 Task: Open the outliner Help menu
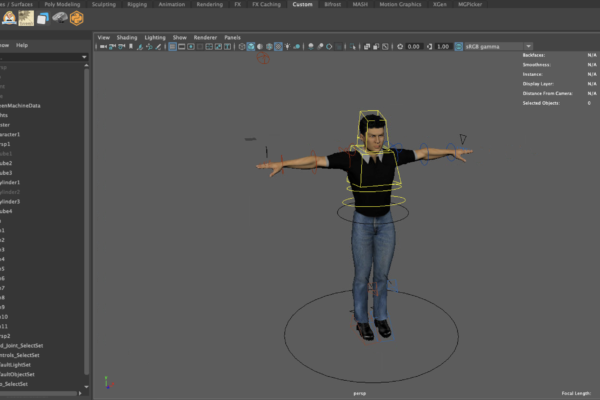22,45
